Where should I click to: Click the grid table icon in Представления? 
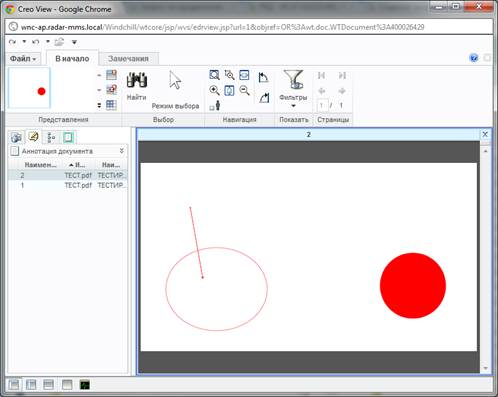point(111,105)
